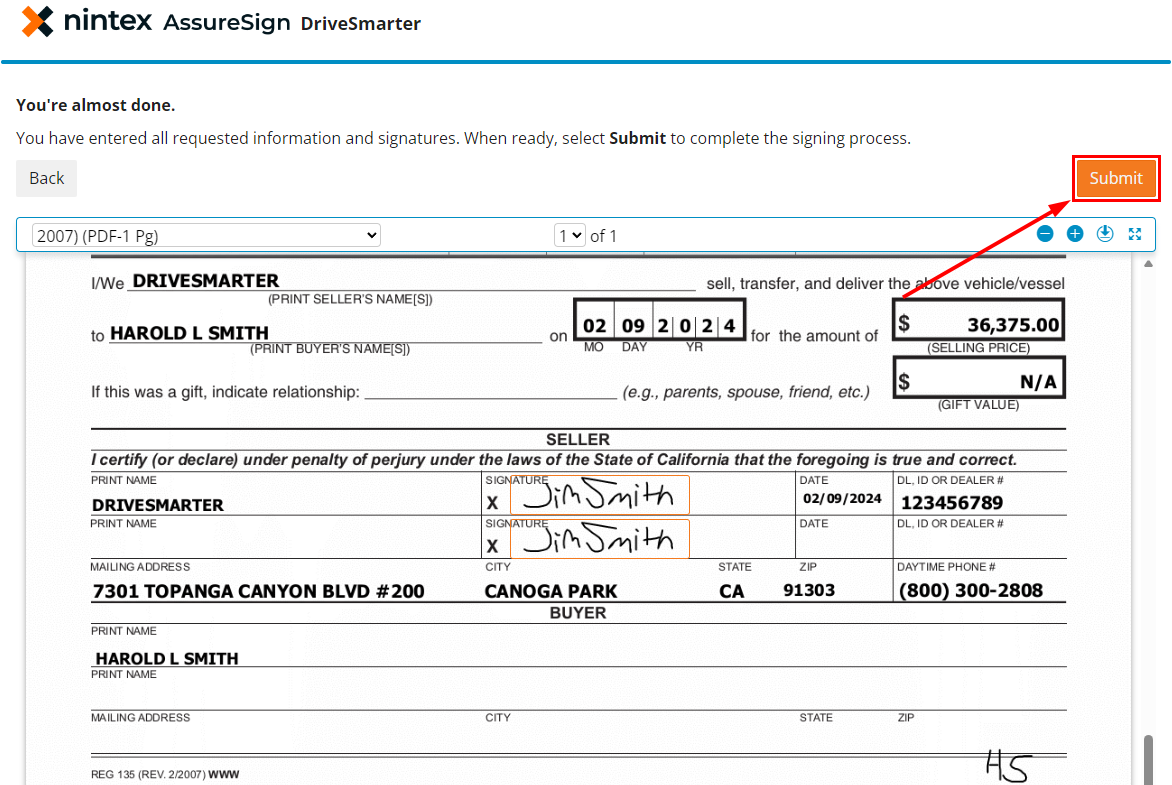
Task: Open the document selector dropdown
Action: tap(206, 236)
